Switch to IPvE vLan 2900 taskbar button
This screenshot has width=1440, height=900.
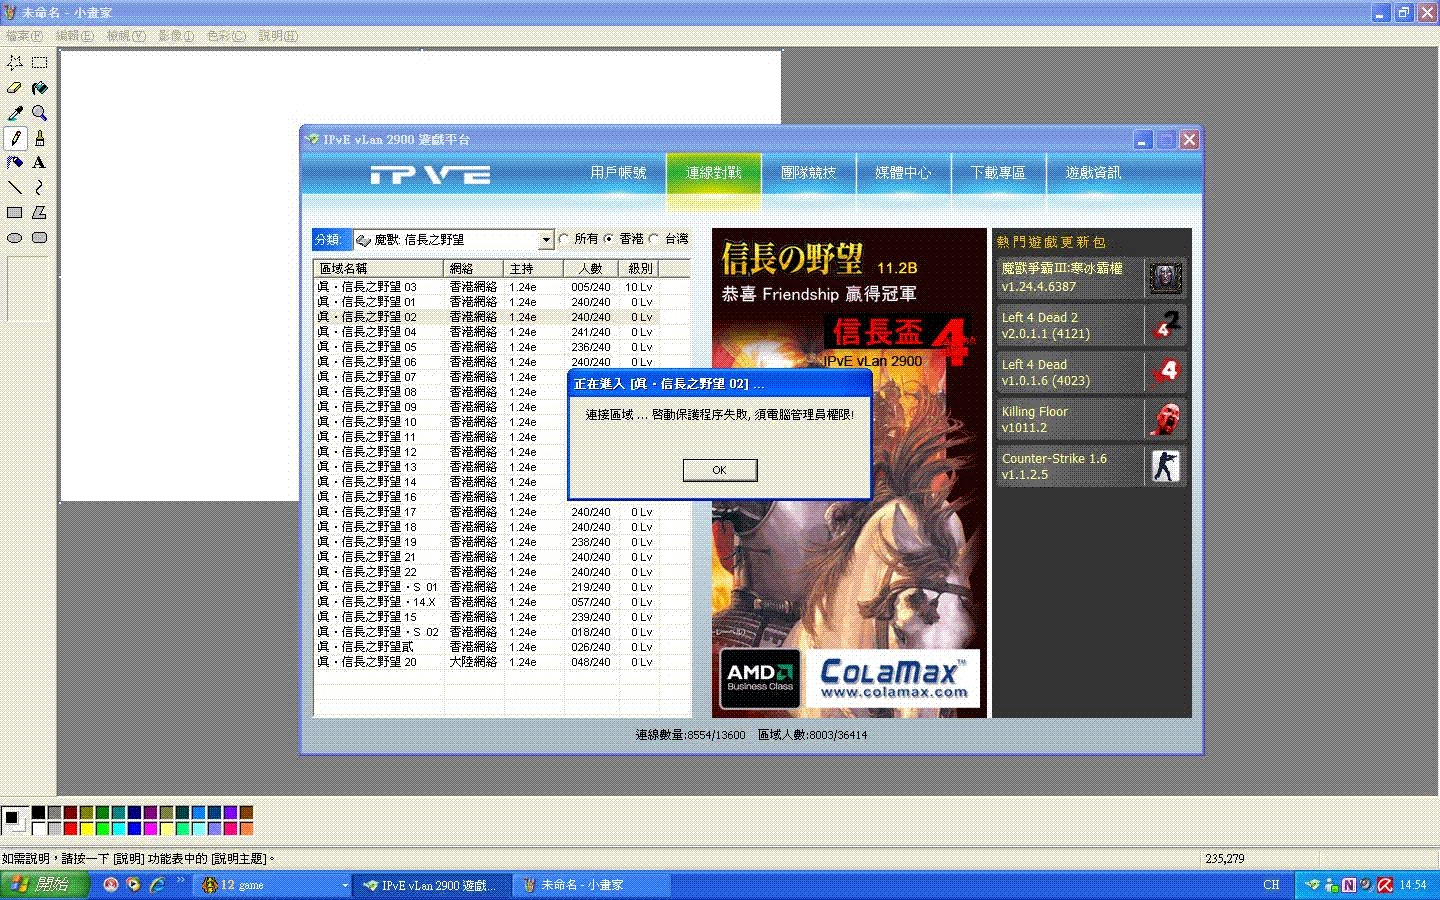[434, 885]
